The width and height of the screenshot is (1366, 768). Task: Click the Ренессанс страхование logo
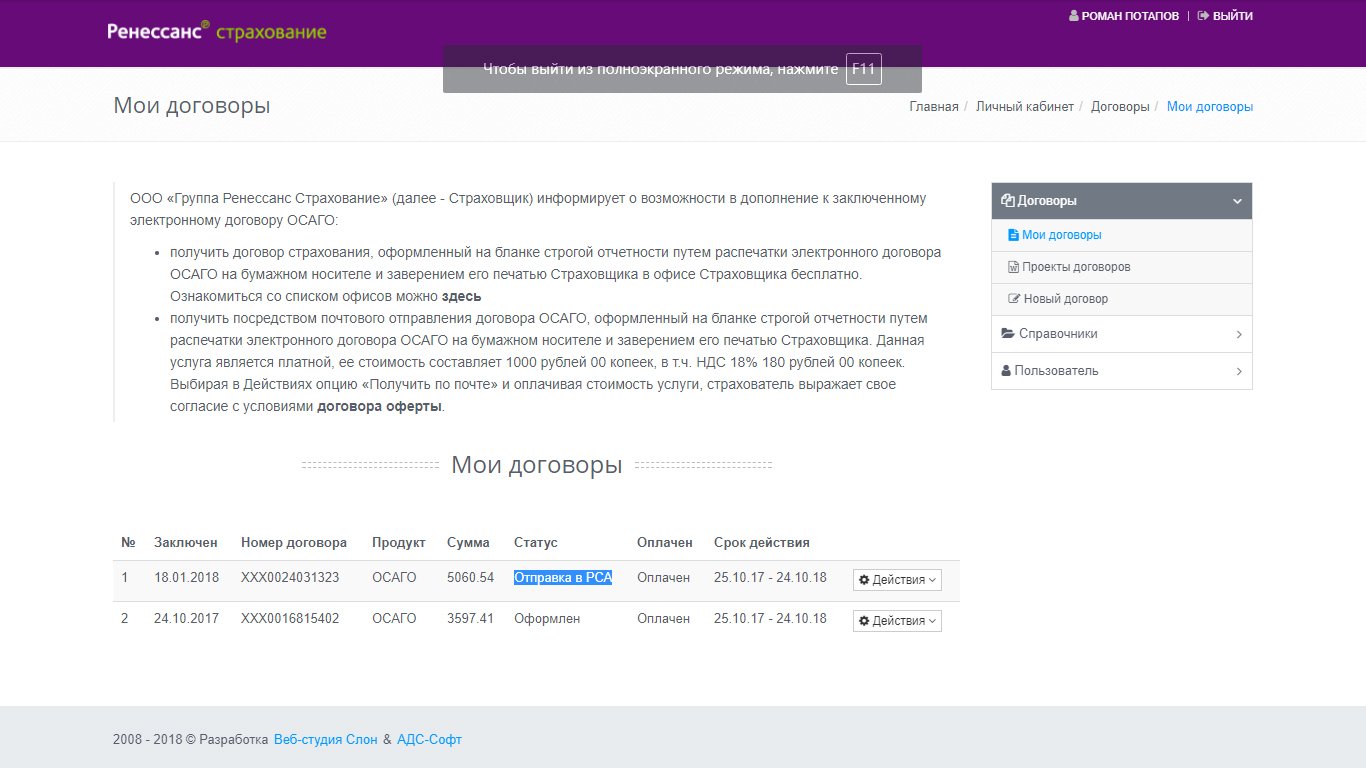[x=217, y=31]
